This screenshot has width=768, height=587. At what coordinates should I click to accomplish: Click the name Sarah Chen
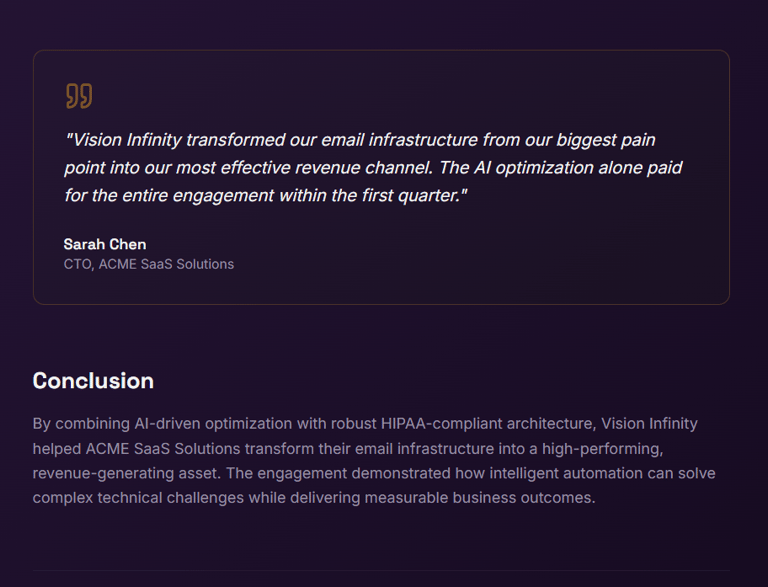[105, 244]
